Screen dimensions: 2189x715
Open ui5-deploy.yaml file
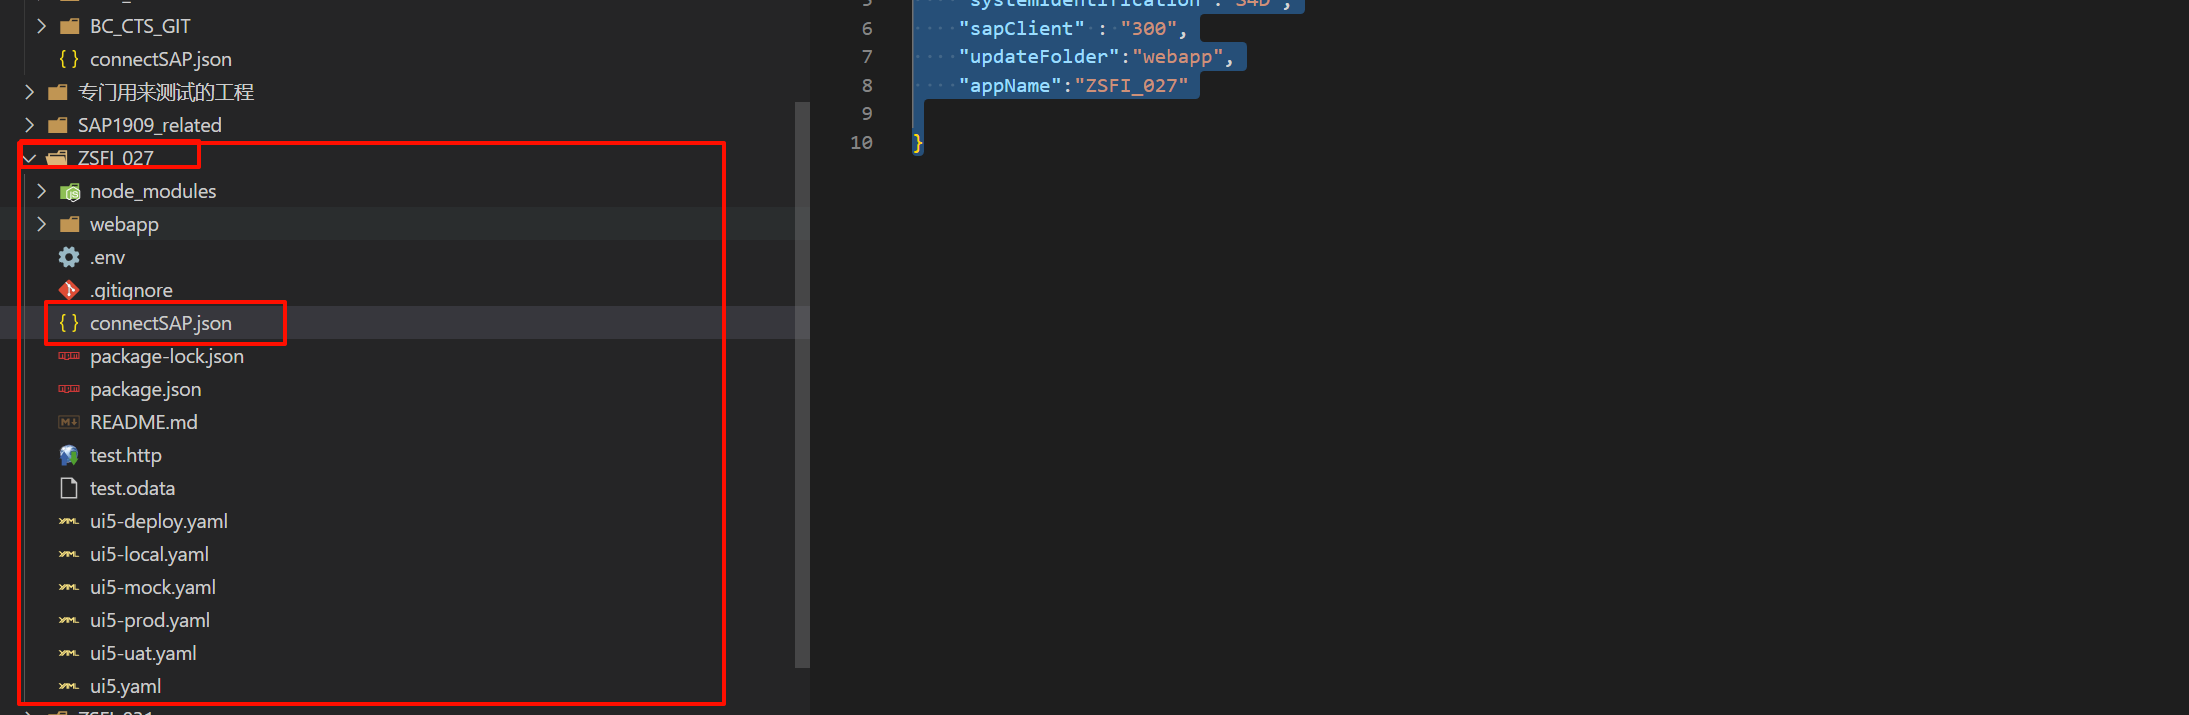pos(159,521)
